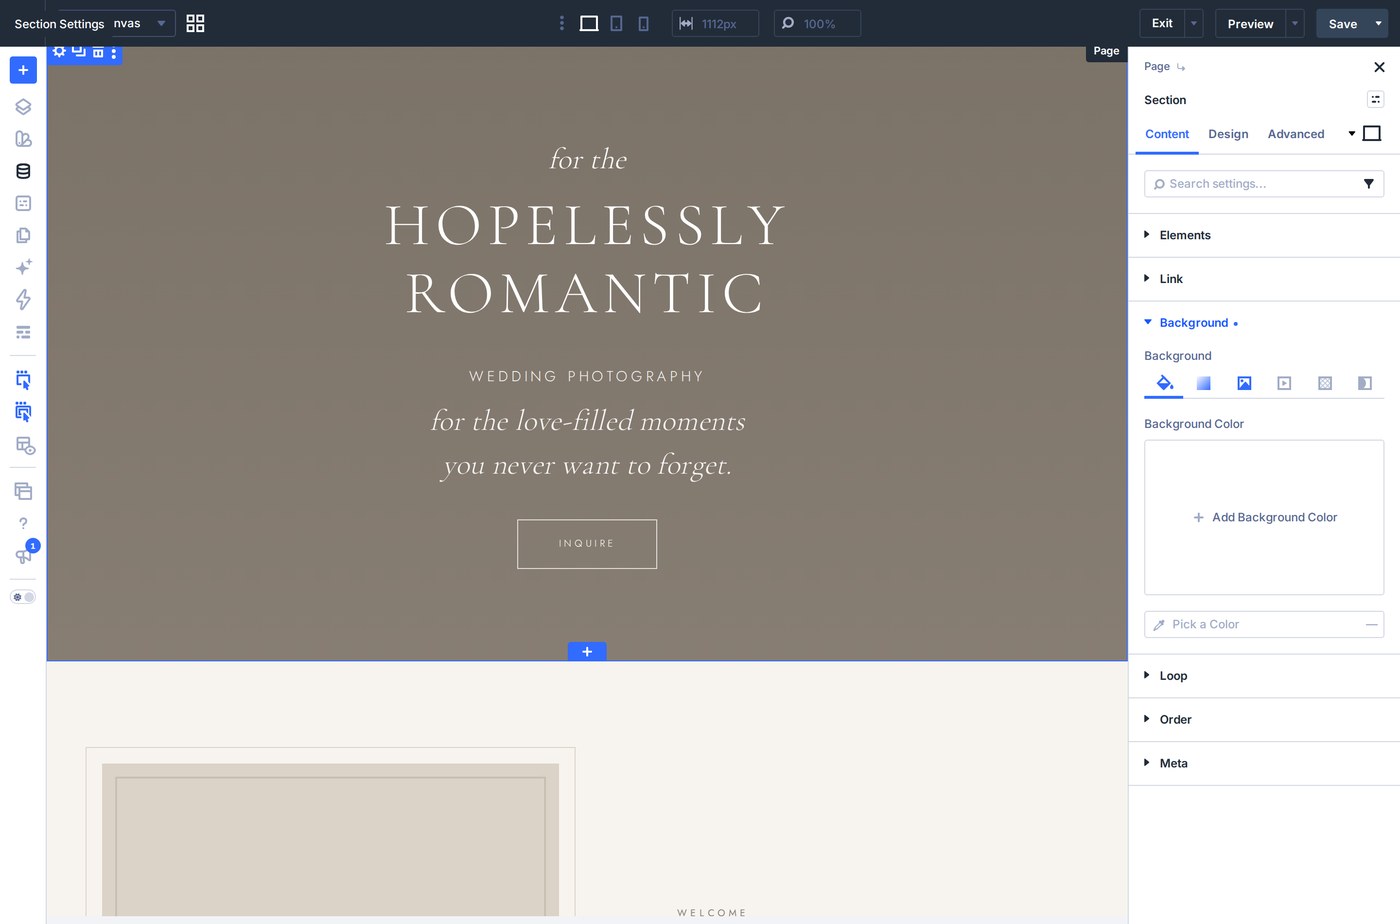Viewport: 1400px width, 924px height.
Task: Open the lightning bolt icon in sidebar
Action: [x=23, y=299]
